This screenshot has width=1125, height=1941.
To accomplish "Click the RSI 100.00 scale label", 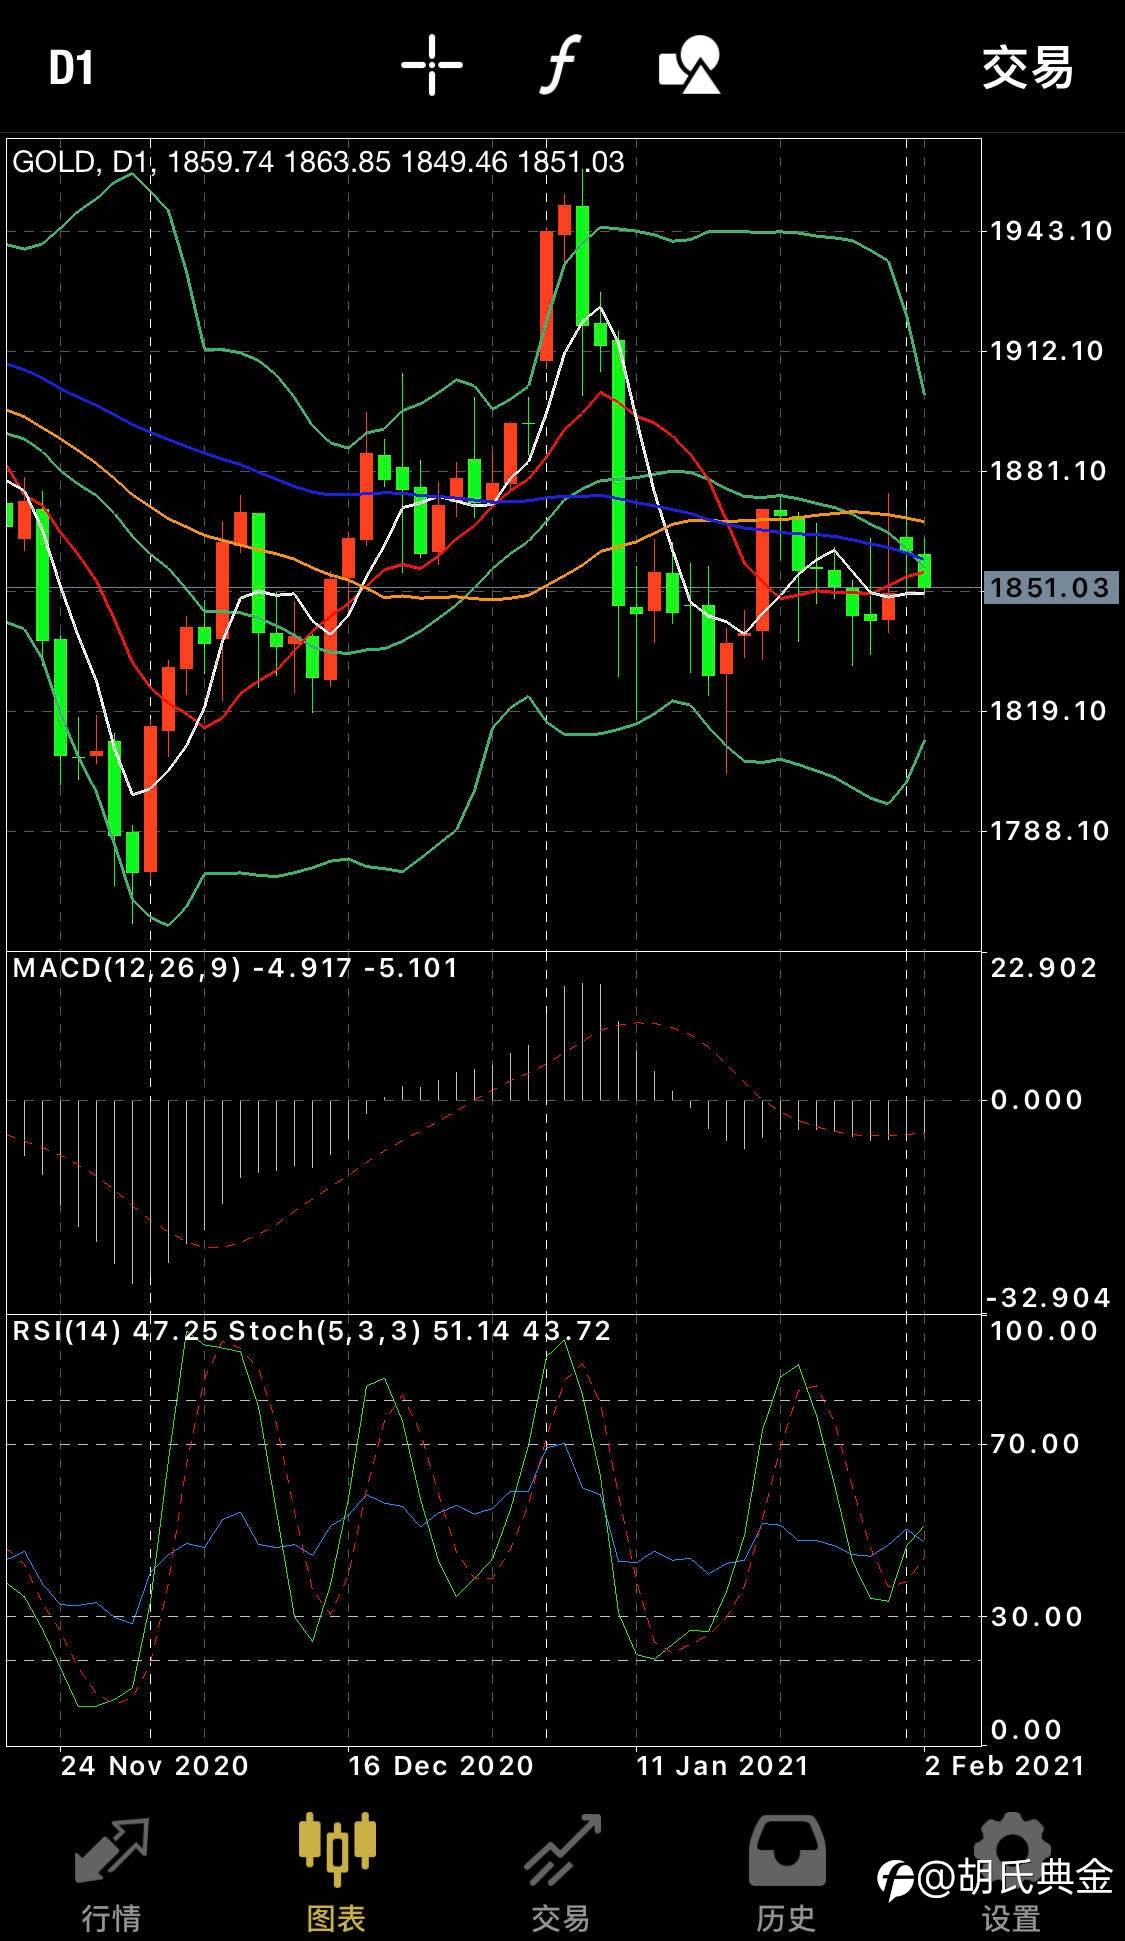I will coord(1044,1331).
